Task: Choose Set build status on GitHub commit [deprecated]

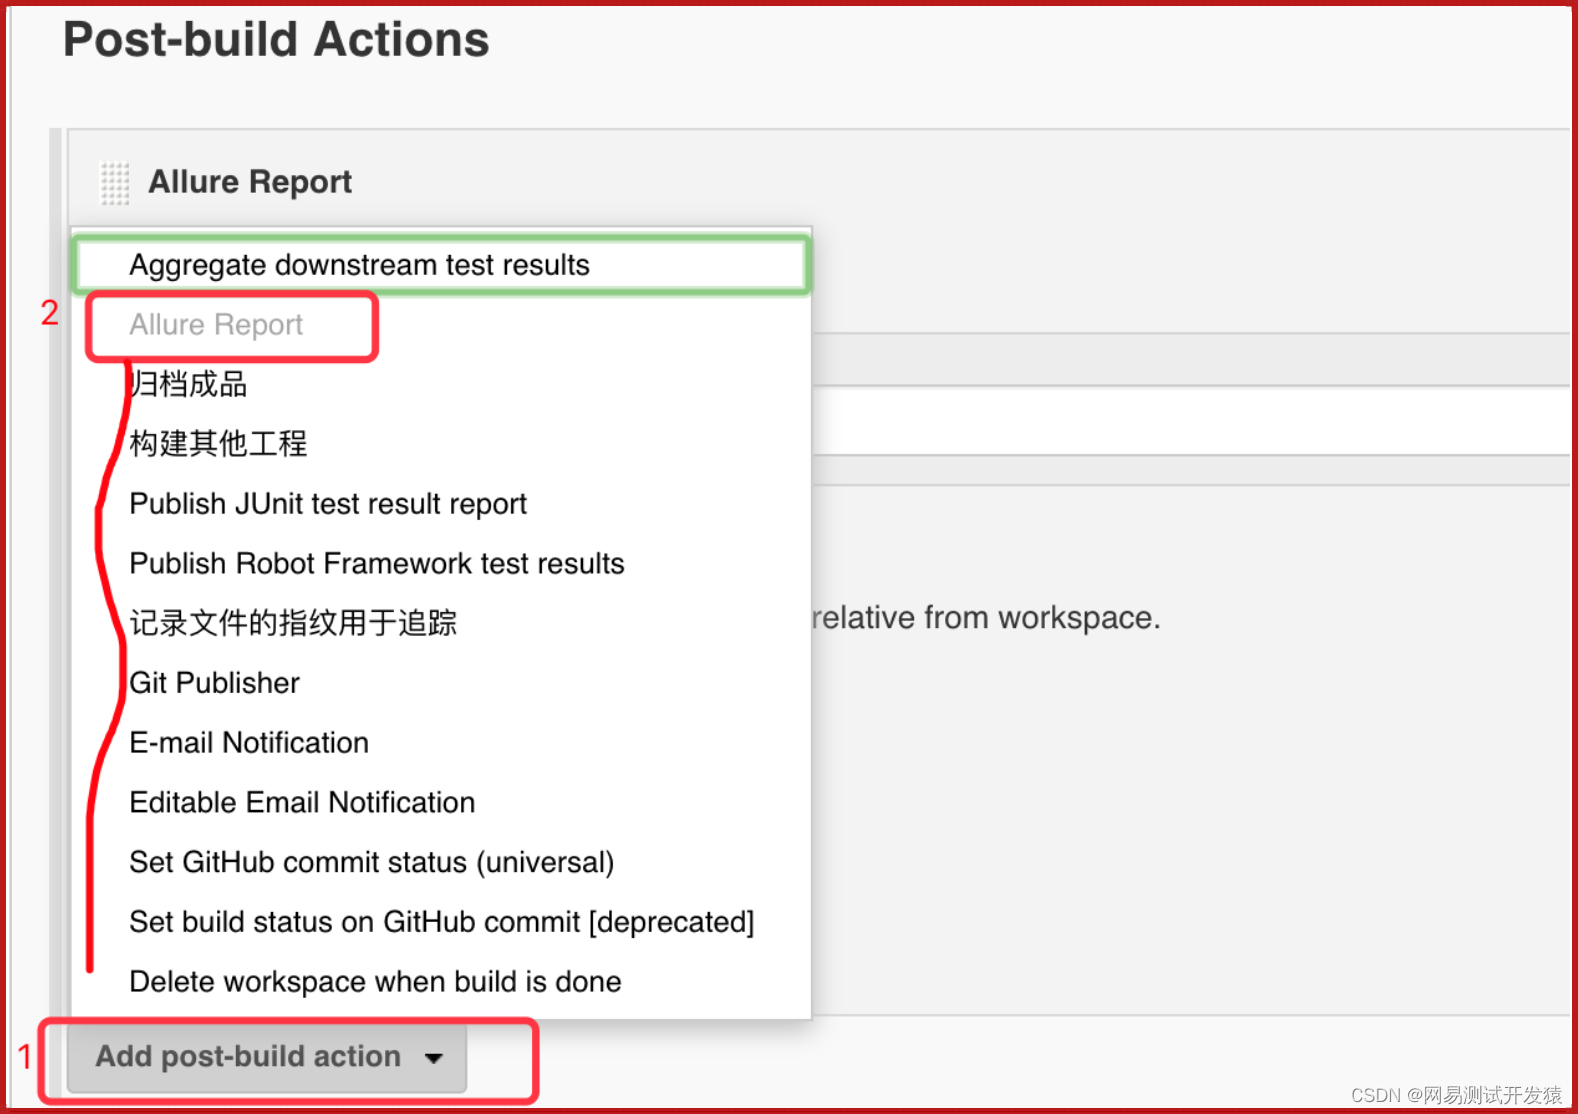Action: 441,922
